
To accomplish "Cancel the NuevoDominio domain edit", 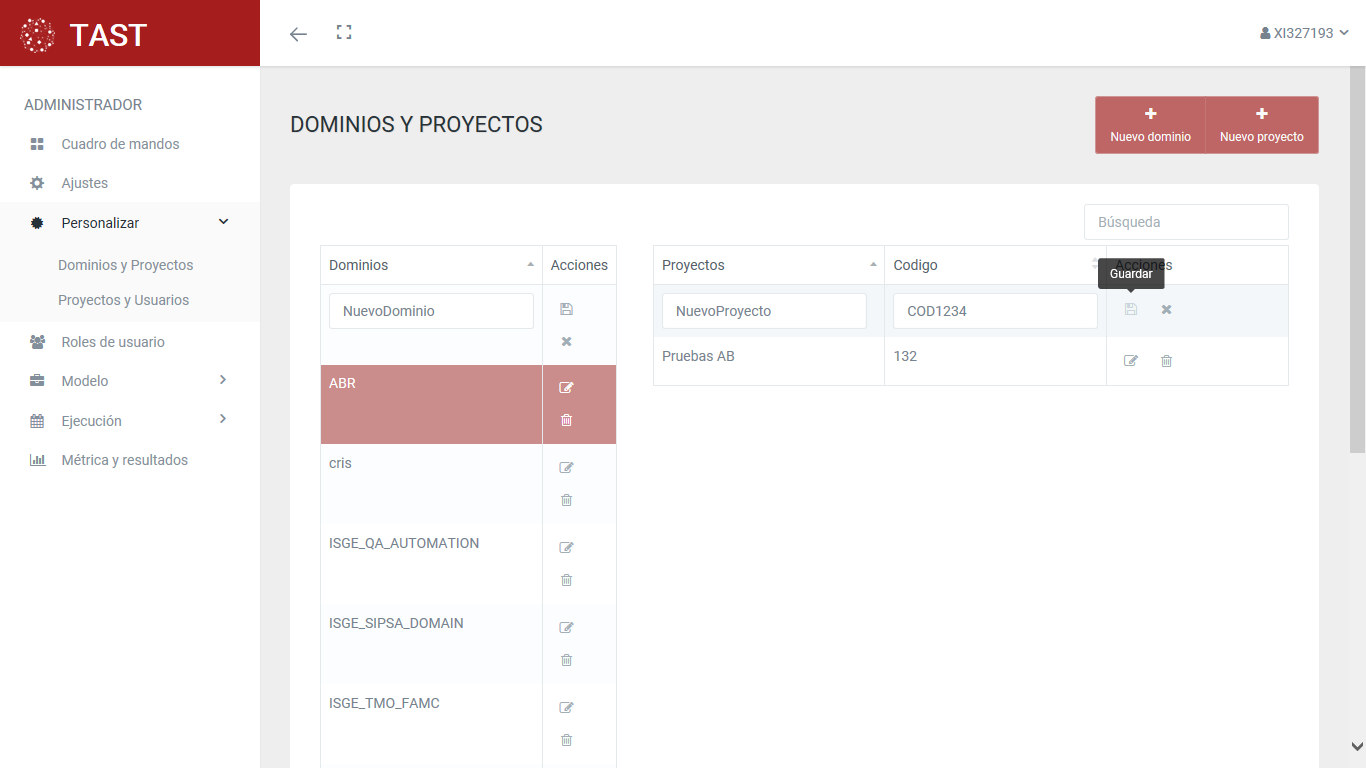I will 566,342.
